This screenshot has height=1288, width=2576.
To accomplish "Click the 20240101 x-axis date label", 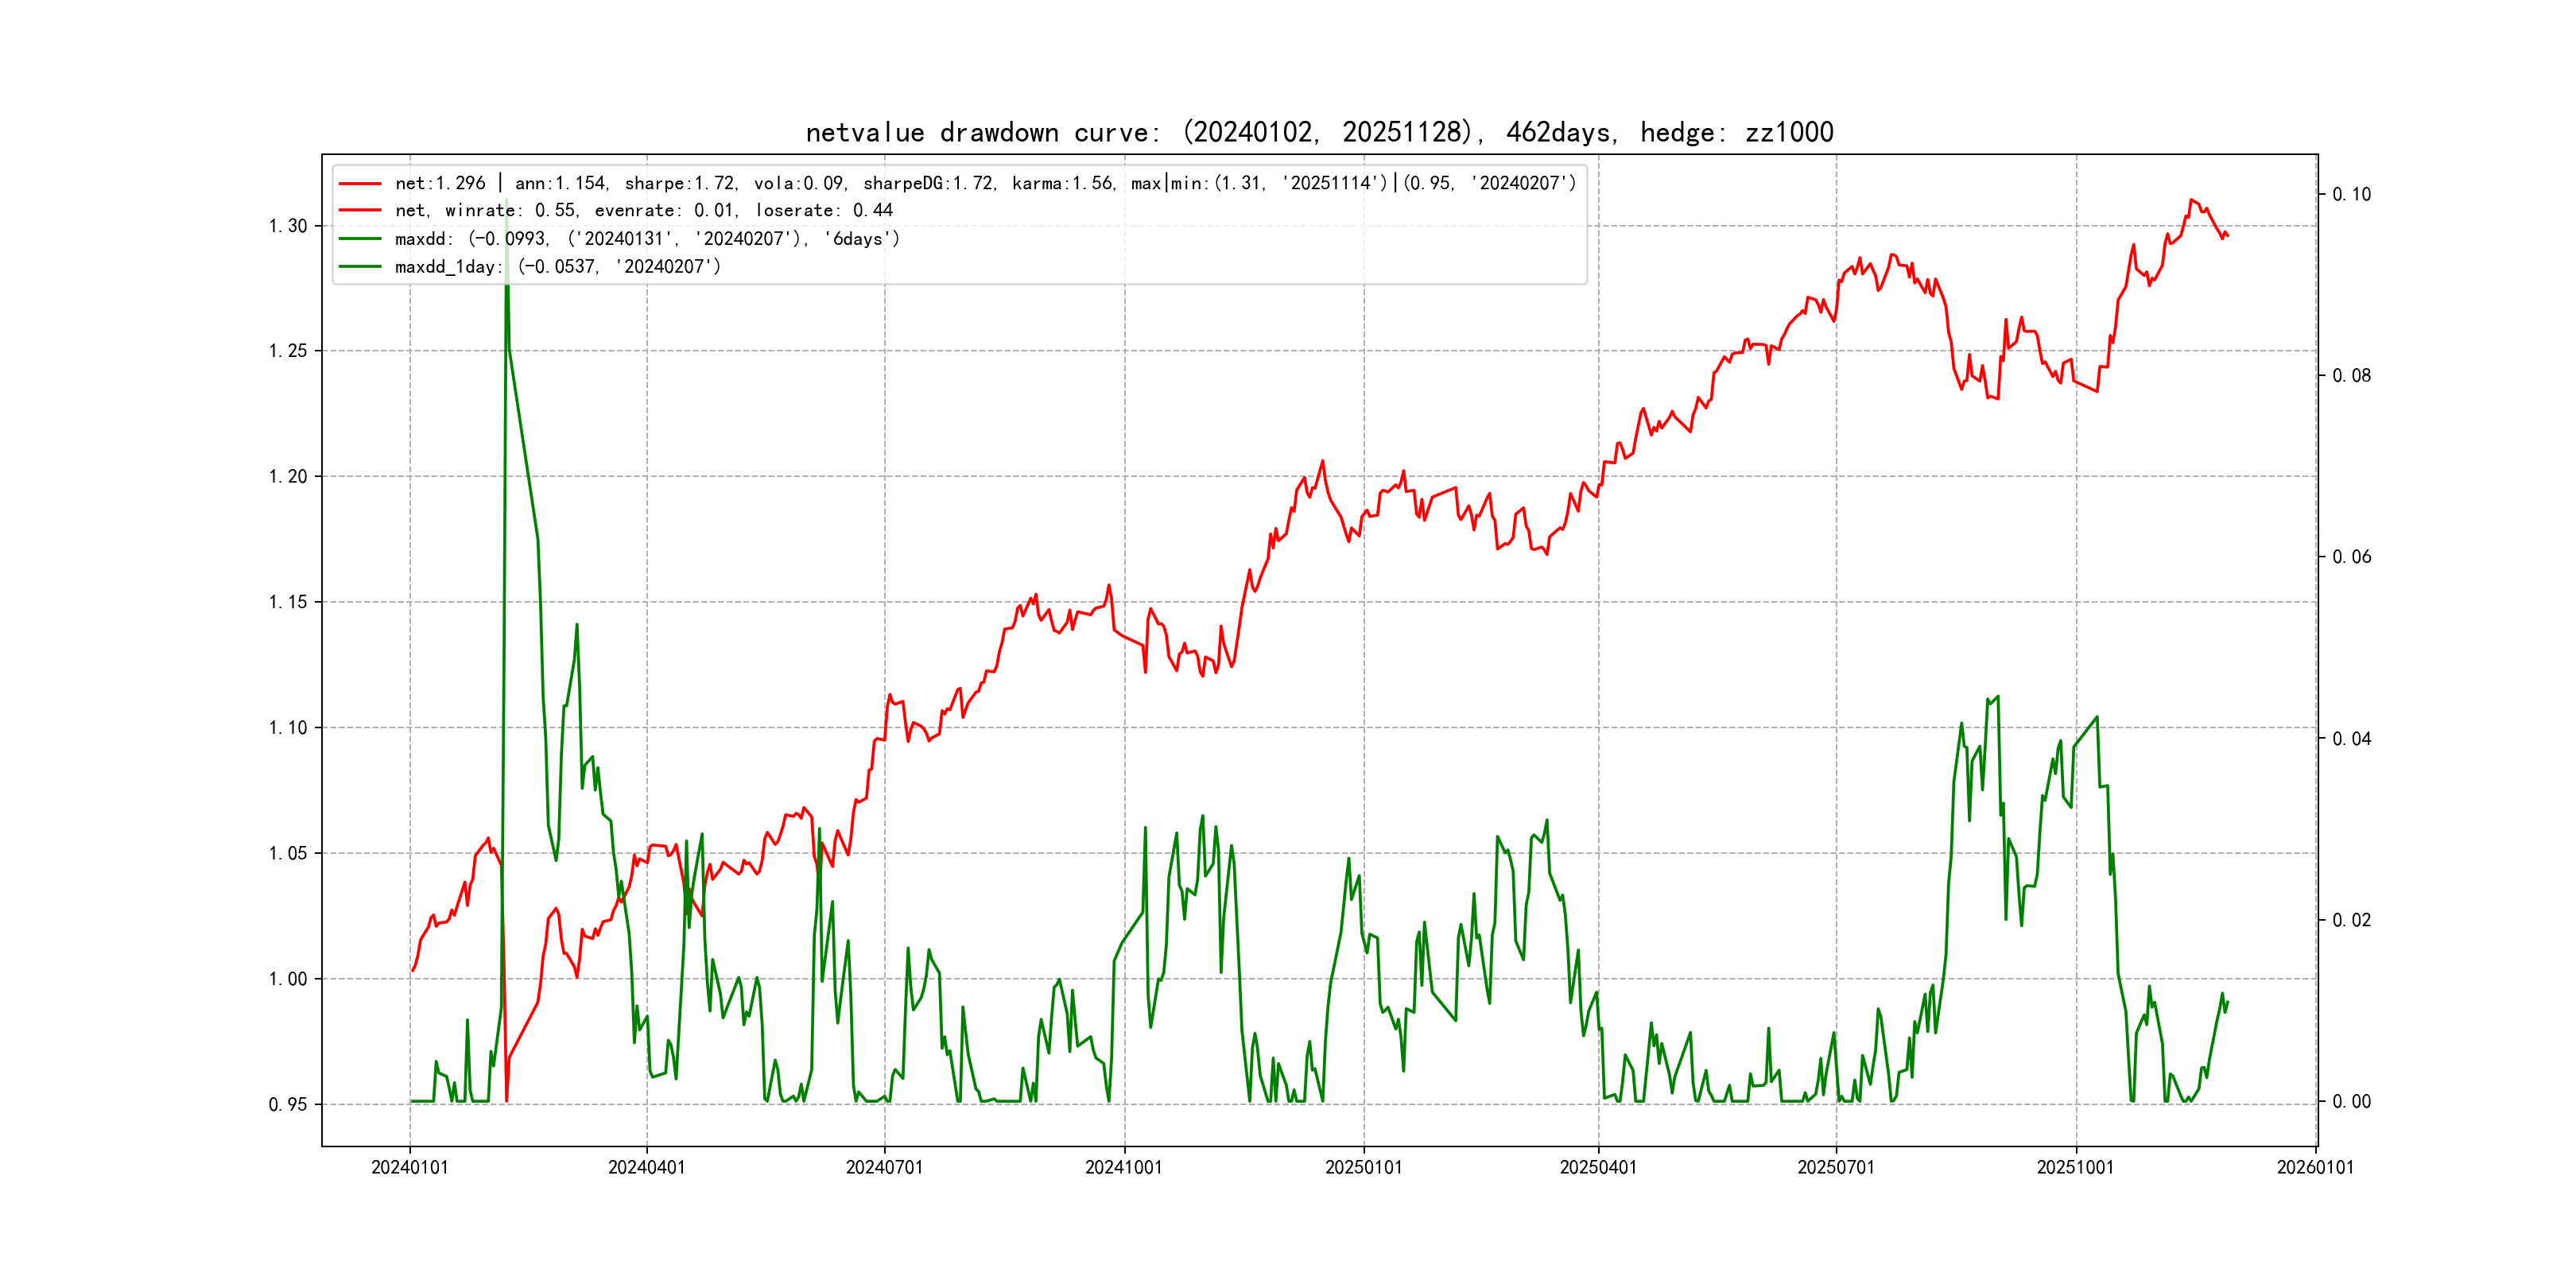I will 410,1168.
